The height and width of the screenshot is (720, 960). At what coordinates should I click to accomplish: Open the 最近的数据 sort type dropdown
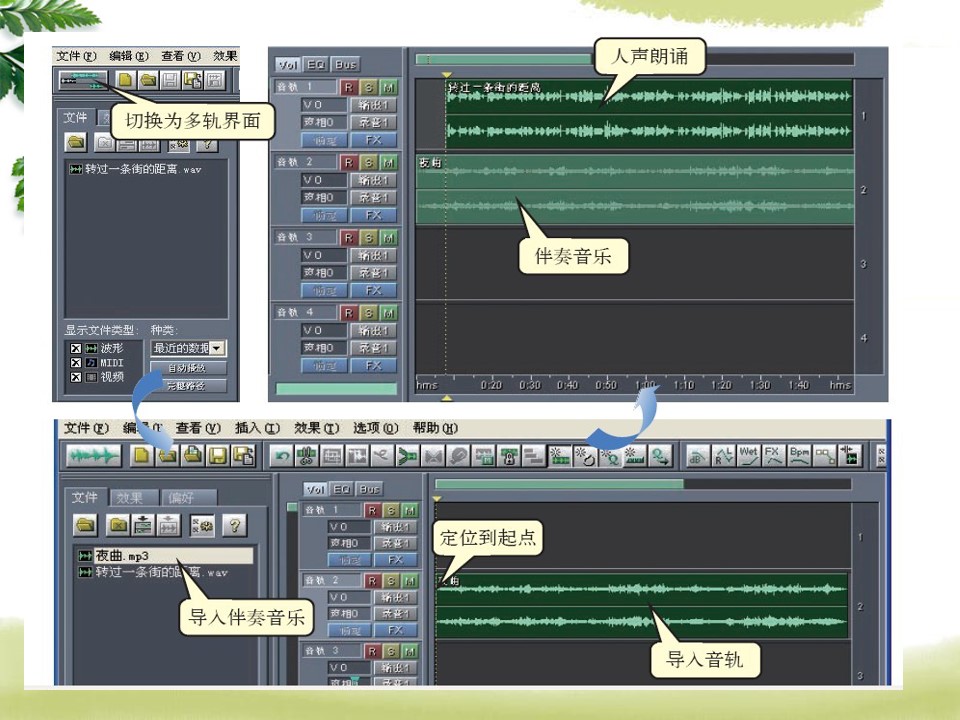188,348
